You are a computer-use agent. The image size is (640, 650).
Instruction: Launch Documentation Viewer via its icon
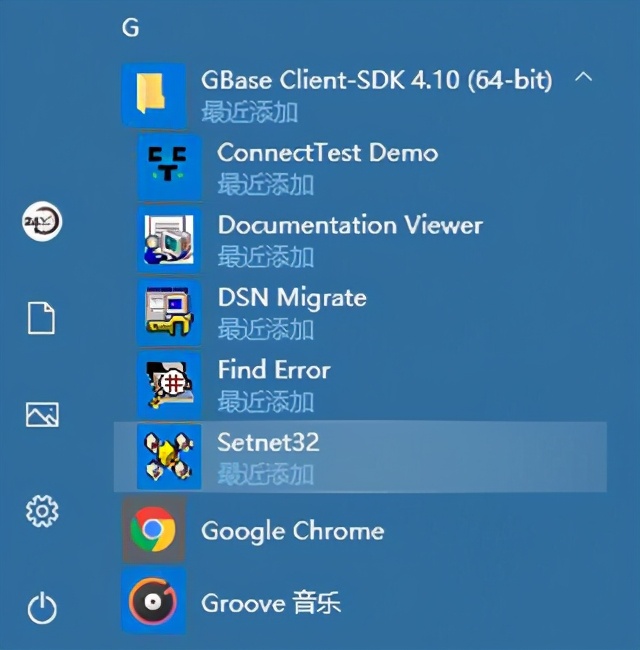click(169, 240)
